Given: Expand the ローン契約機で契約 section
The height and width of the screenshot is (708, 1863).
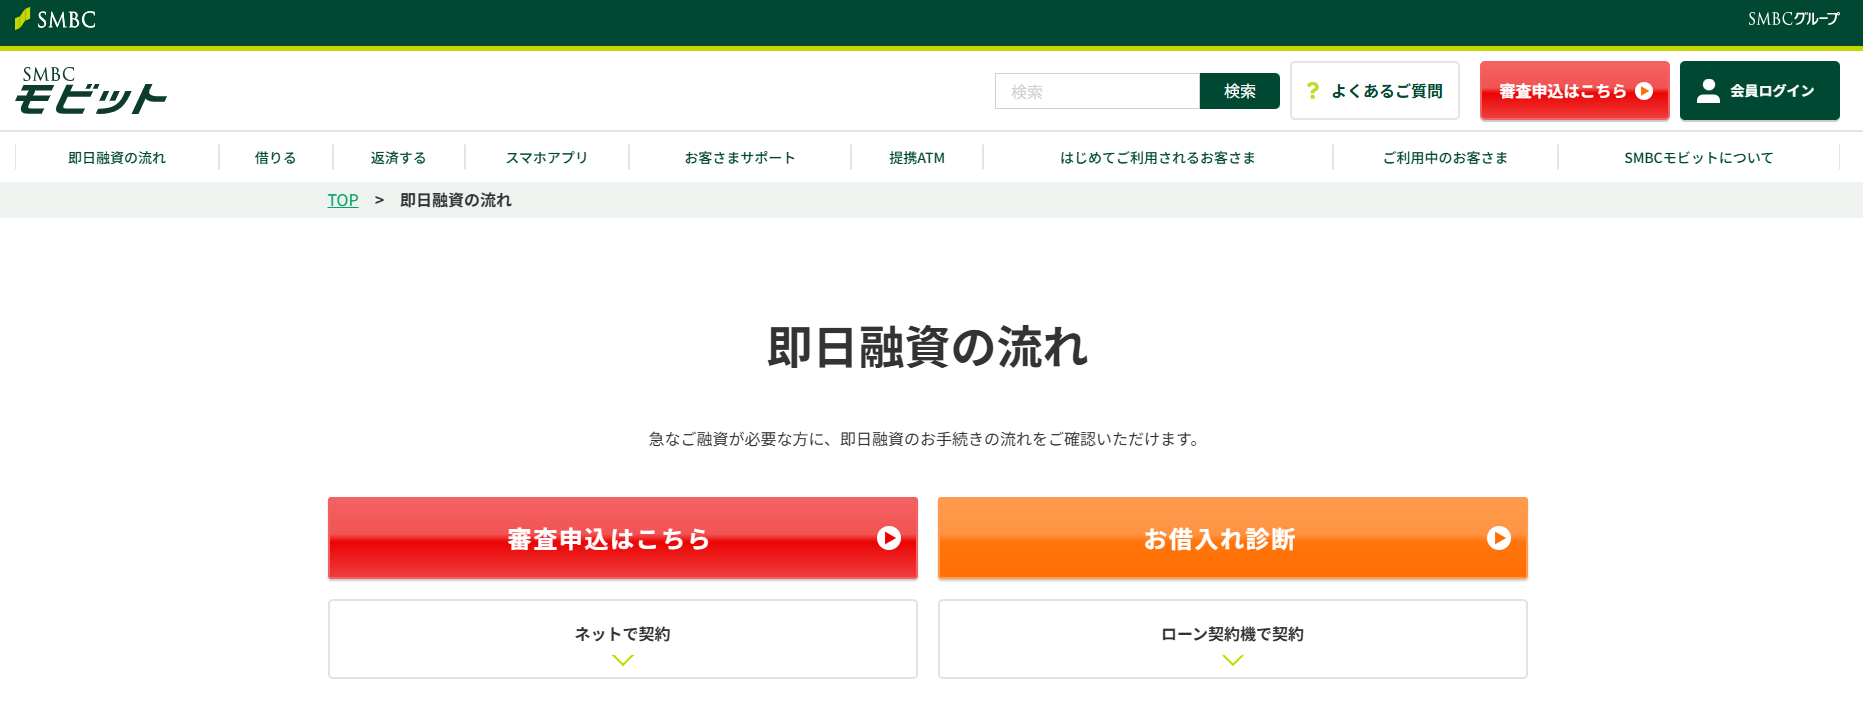Looking at the screenshot, I should click(1232, 639).
